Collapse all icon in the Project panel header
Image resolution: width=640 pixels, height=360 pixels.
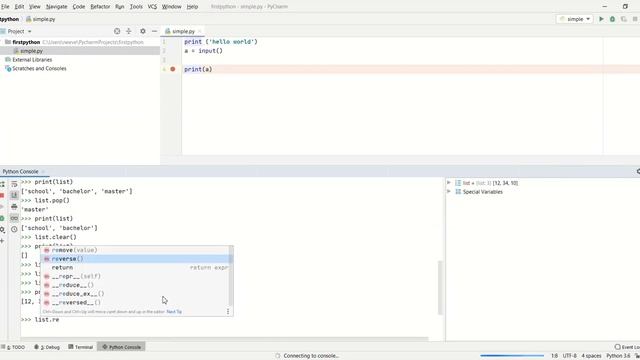(129, 31)
